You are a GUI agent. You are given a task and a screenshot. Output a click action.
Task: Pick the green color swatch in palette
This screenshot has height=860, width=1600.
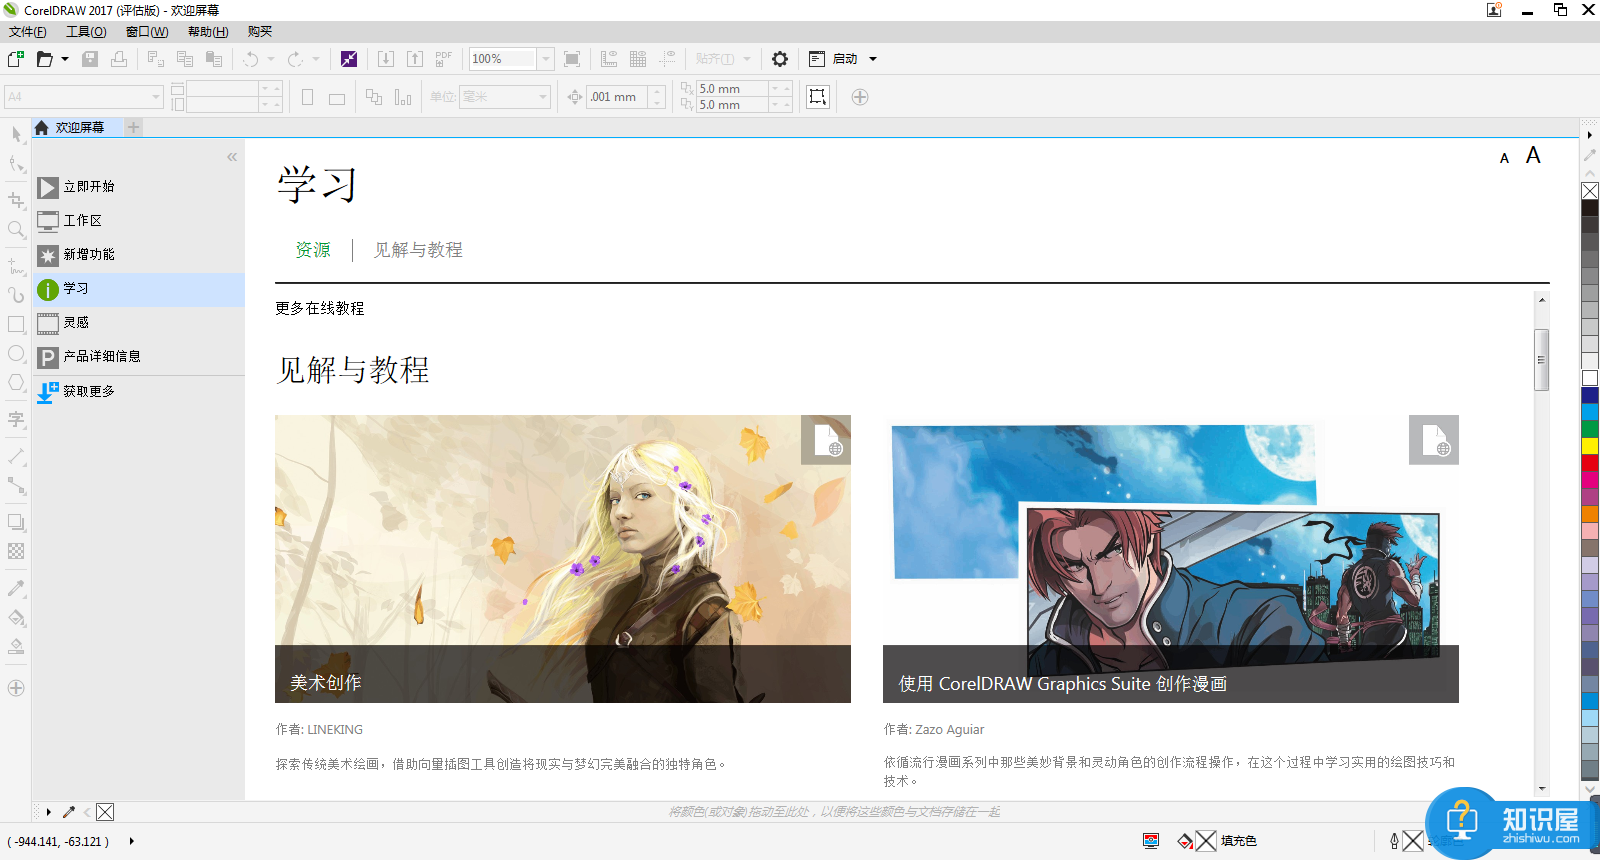coord(1590,429)
